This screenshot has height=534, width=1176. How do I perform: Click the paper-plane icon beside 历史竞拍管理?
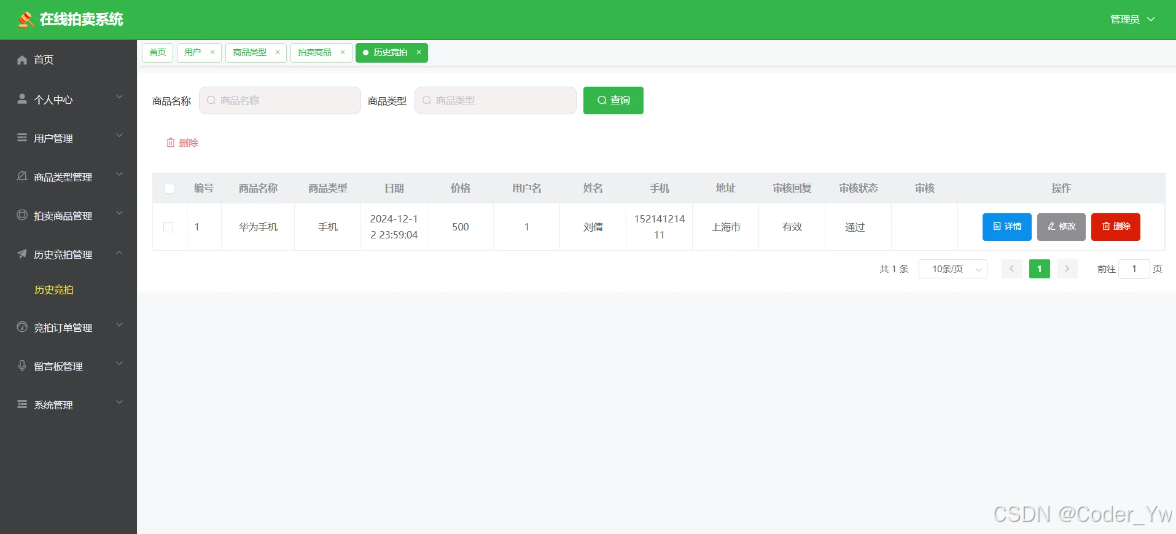[22, 254]
